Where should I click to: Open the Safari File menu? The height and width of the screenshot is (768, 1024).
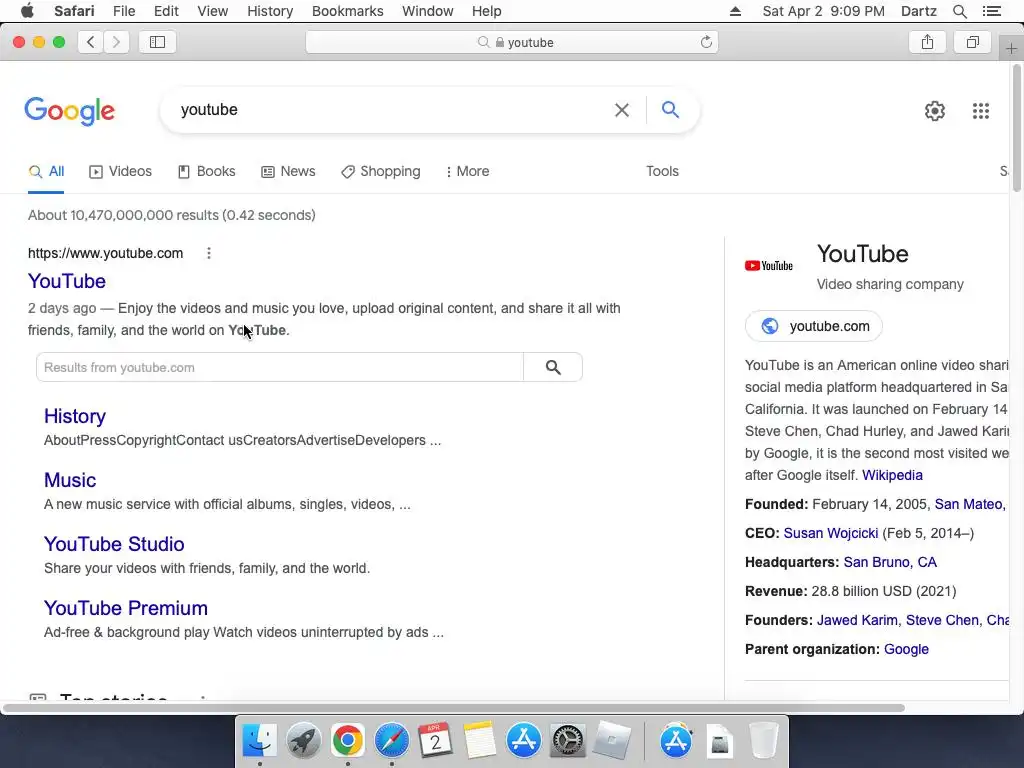(123, 11)
